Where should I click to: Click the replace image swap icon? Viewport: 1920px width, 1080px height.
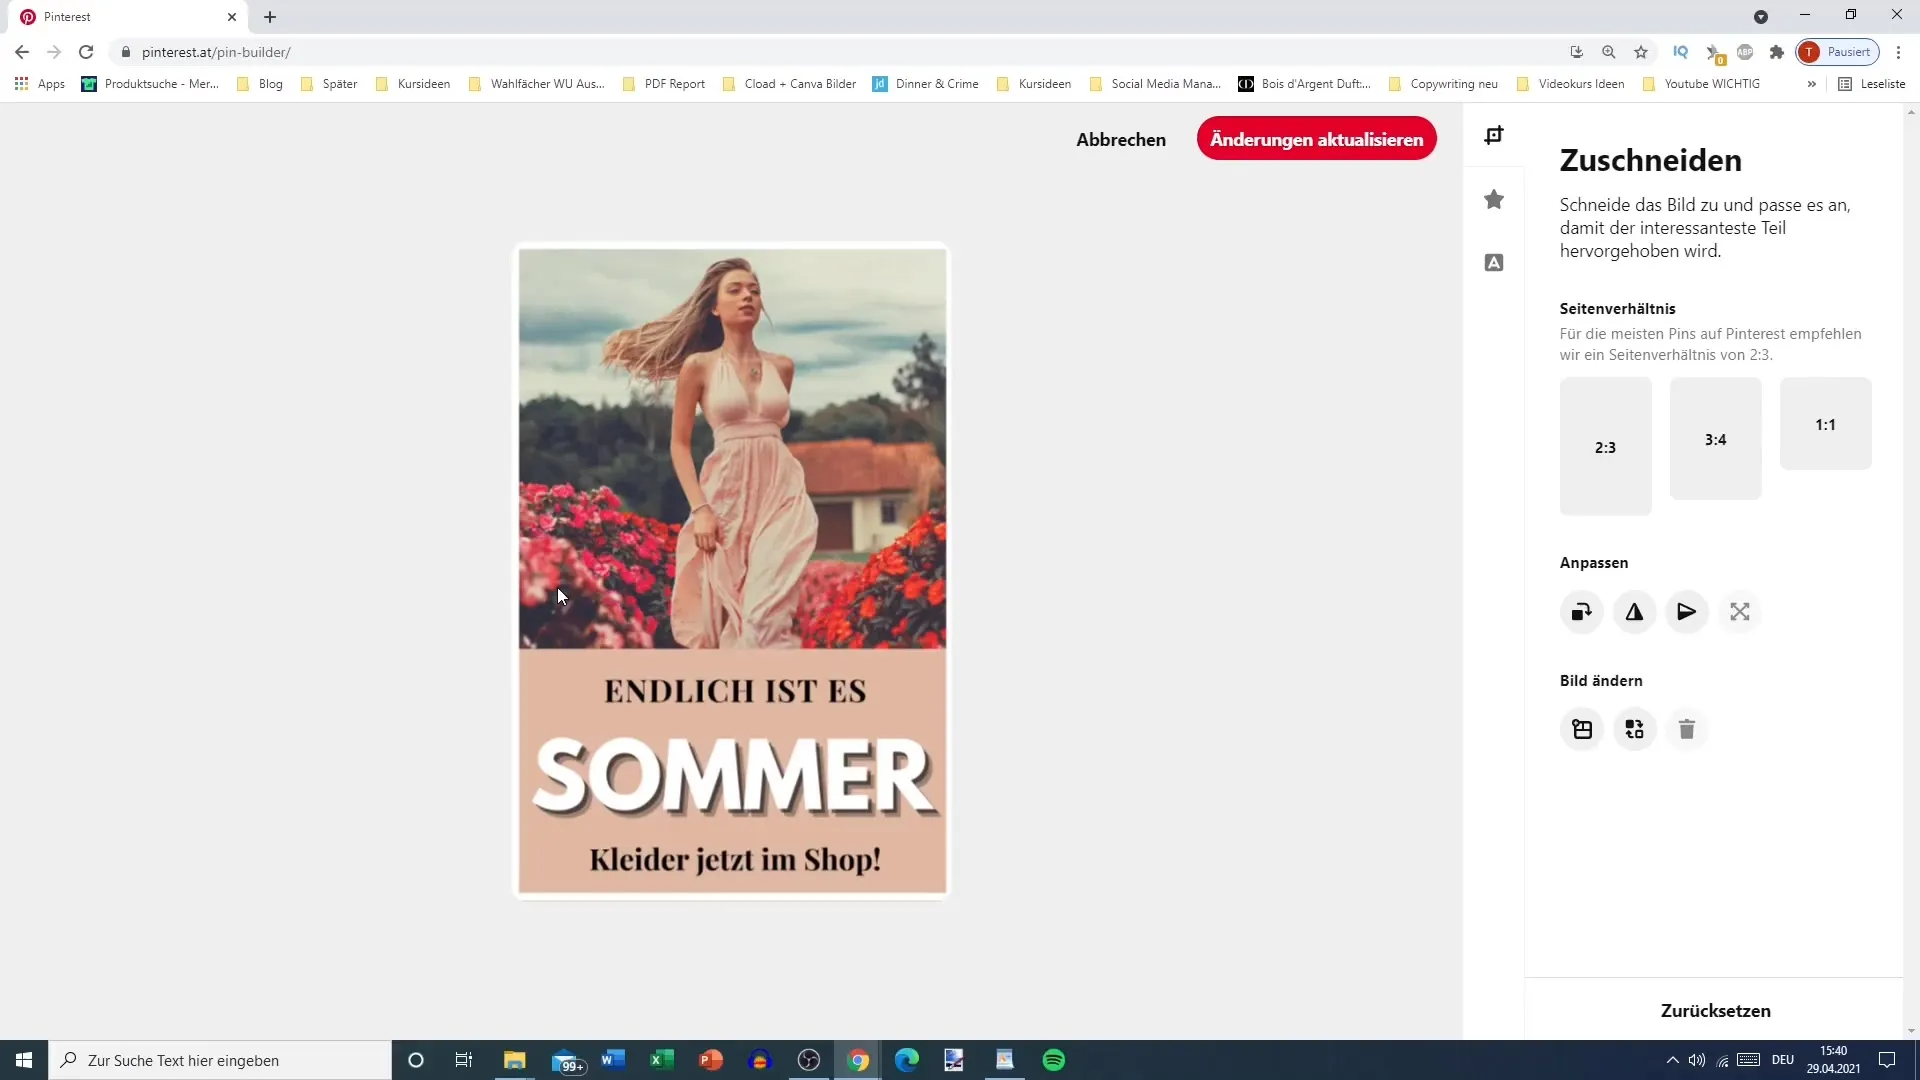coord(1634,729)
